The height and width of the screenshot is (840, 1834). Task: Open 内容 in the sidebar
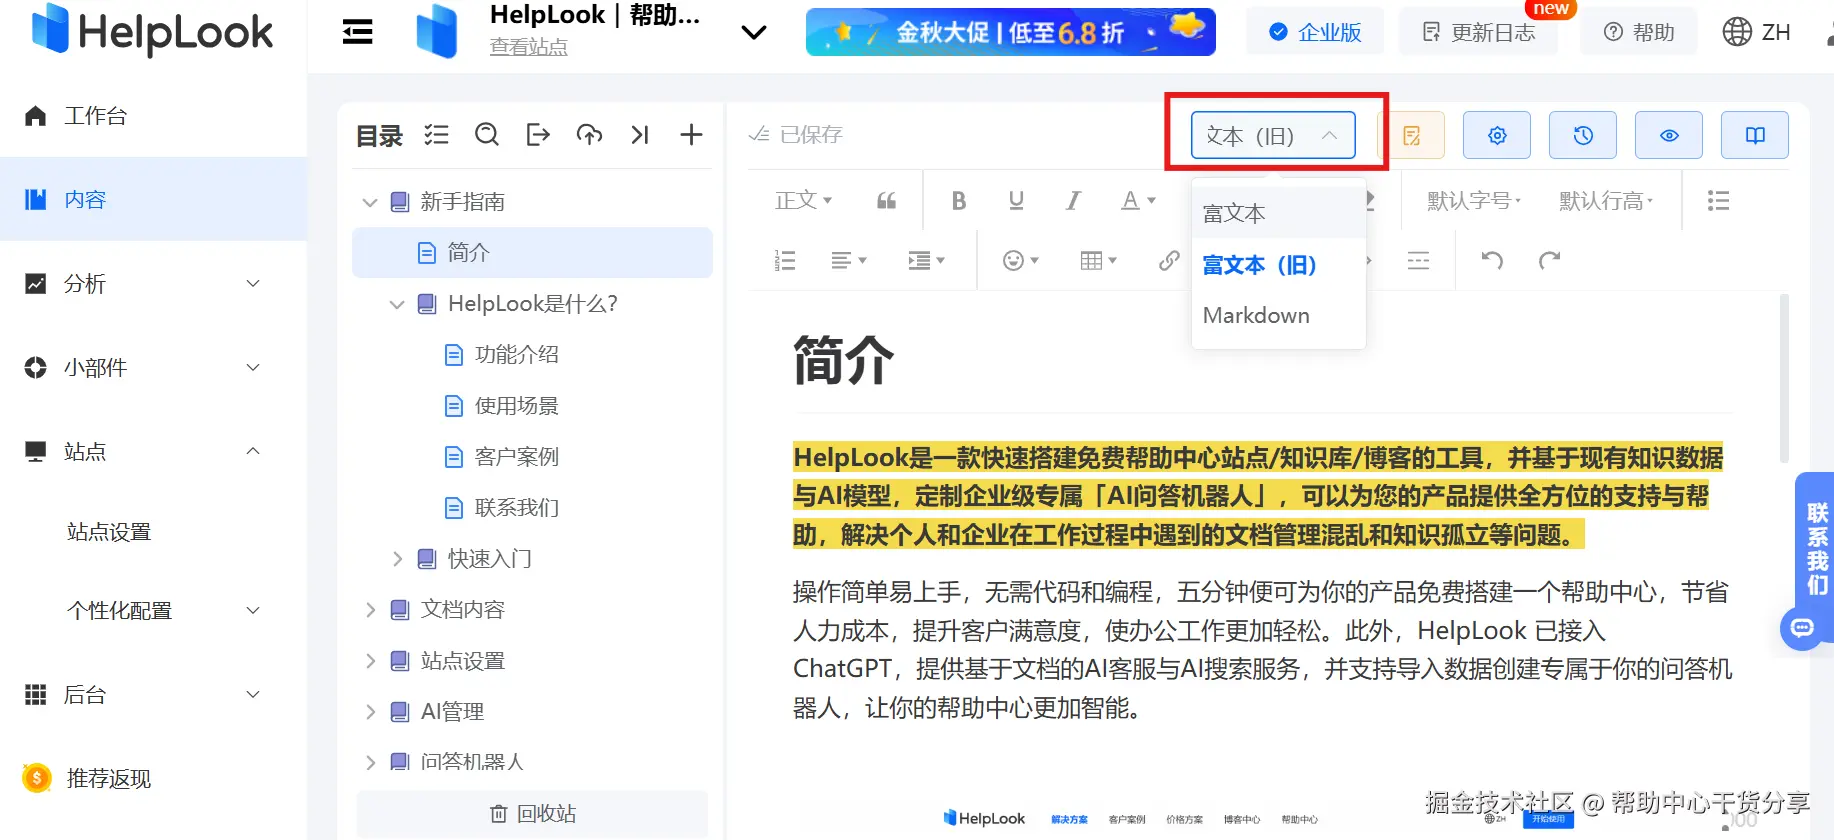tap(153, 199)
